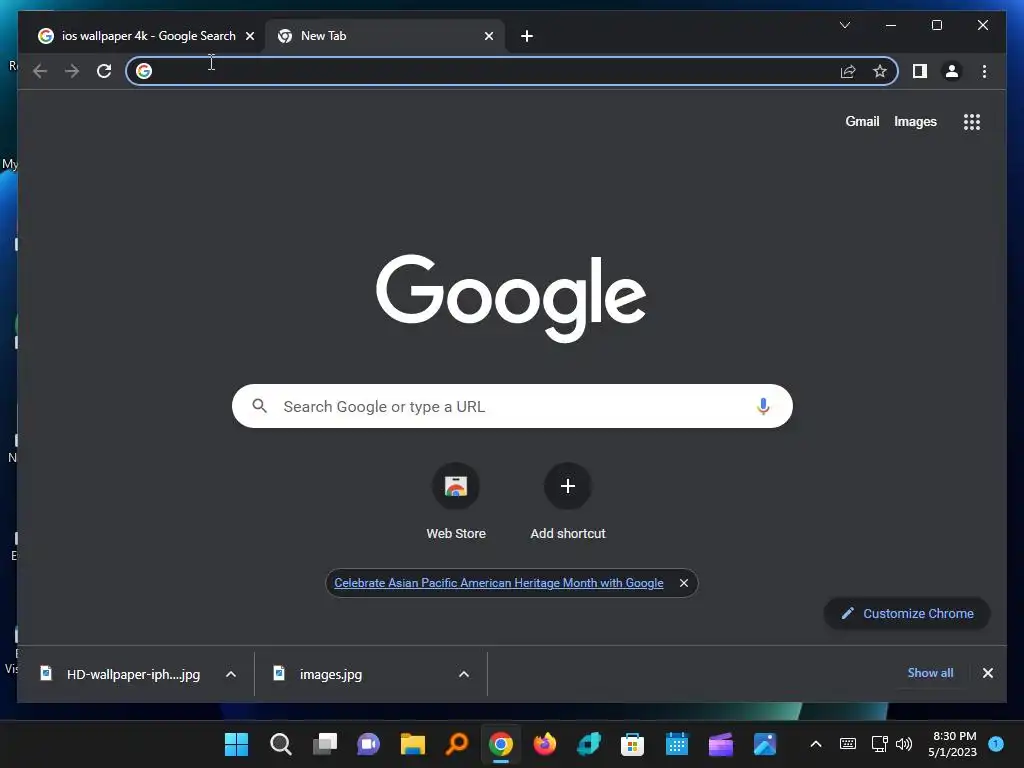
Task: Open the volume control in tray
Action: (x=904, y=744)
